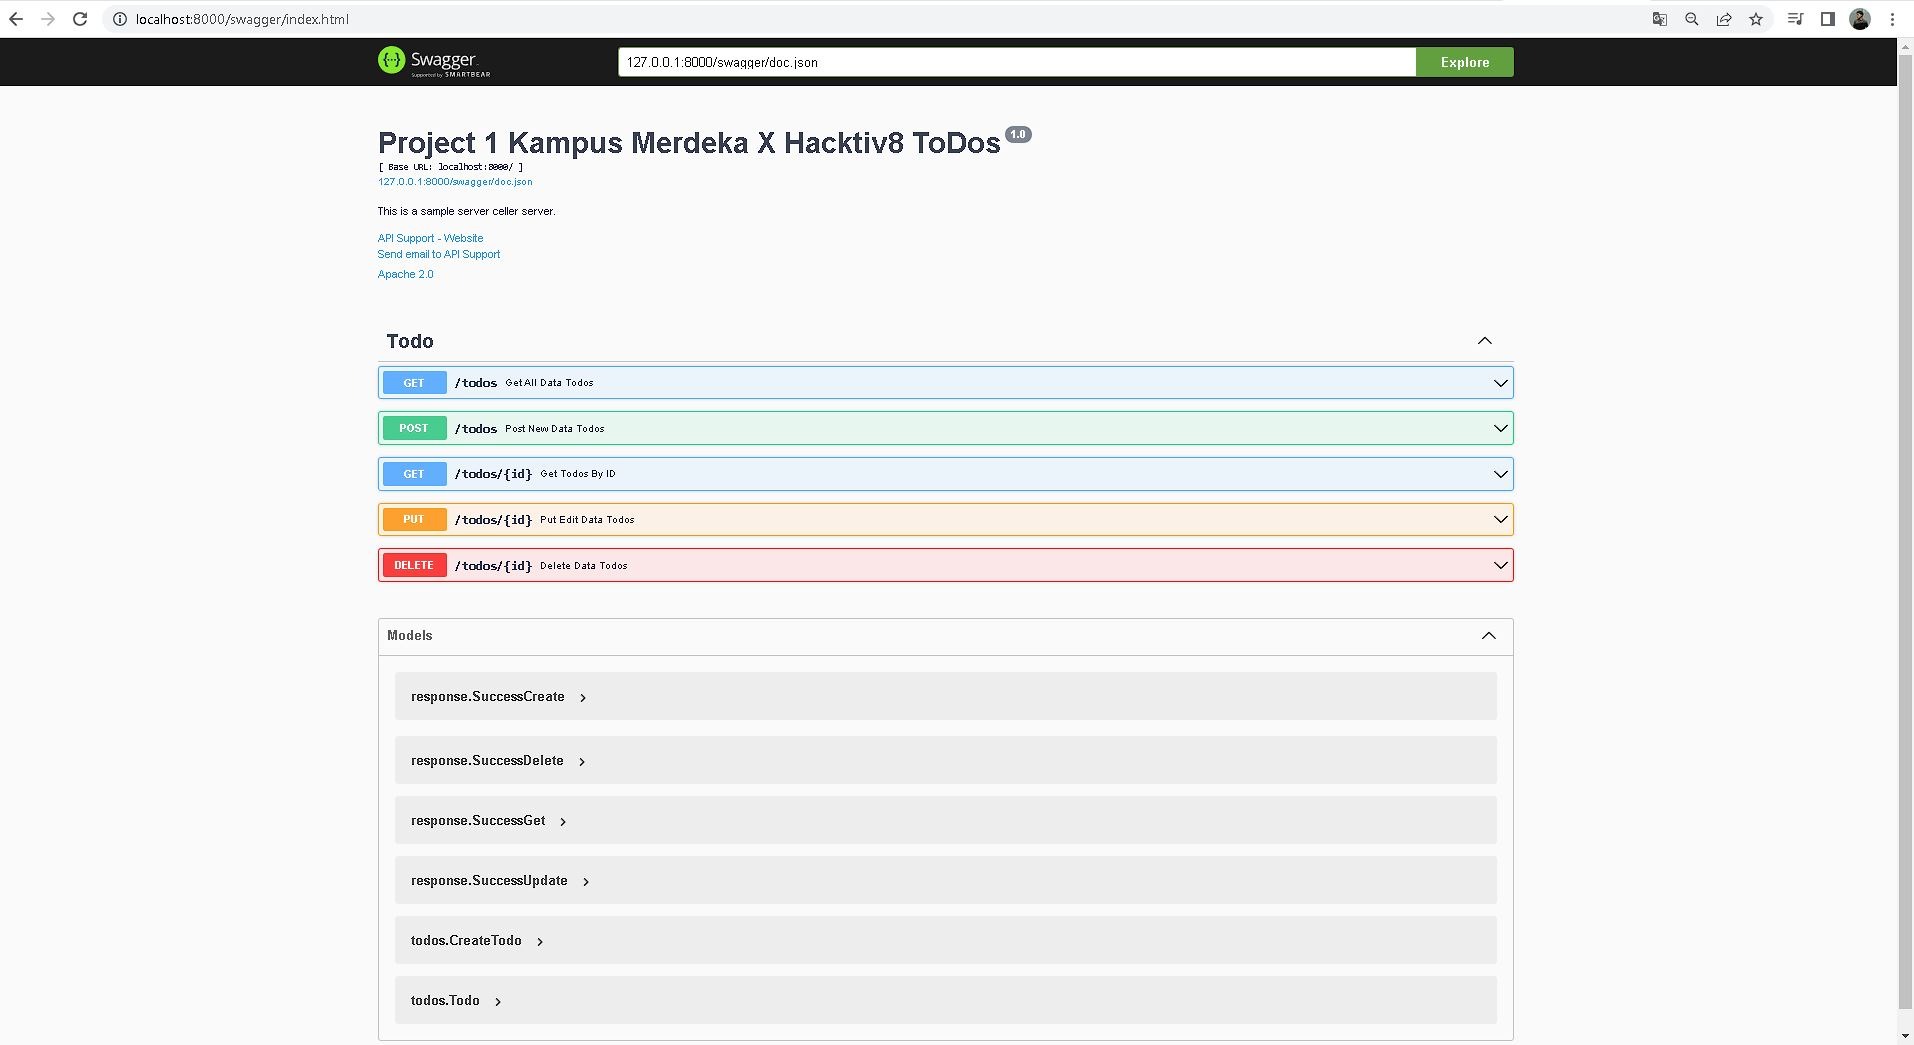This screenshot has height=1045, width=1914.
Task: Click the doc.json URL input field
Action: pos(1016,61)
